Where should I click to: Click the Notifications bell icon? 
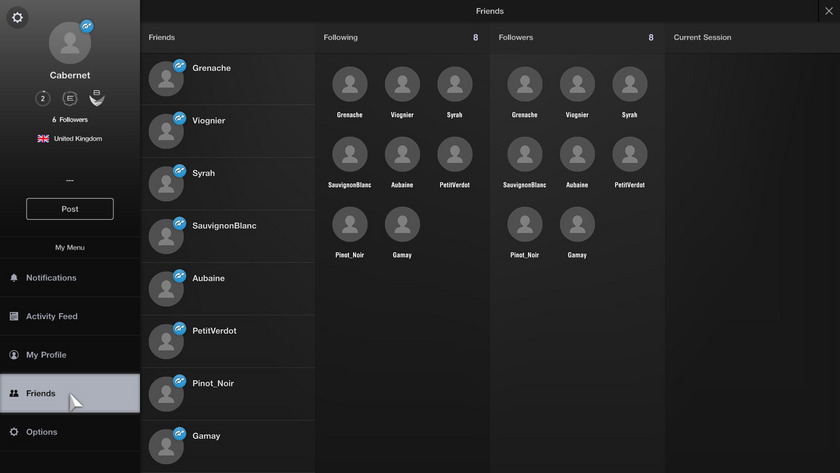tap(14, 278)
